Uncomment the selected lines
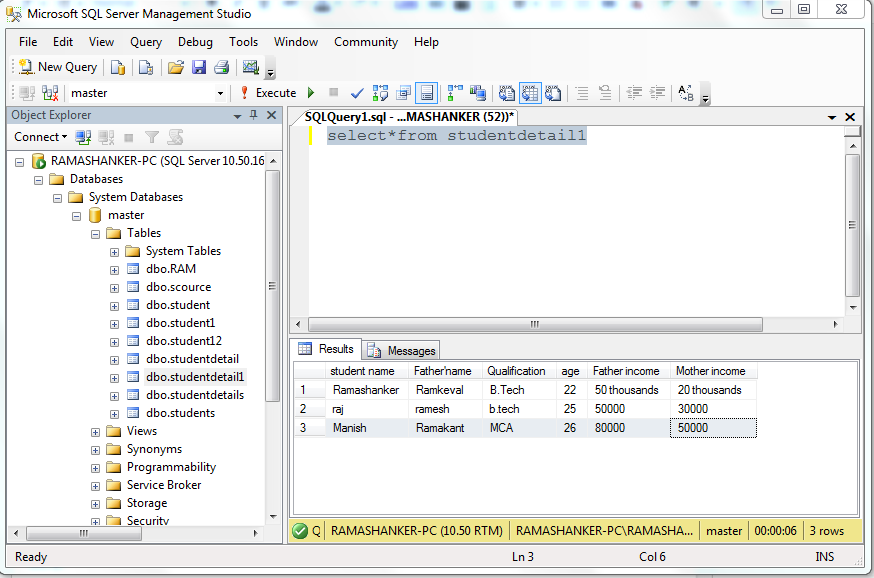Viewport: 874px width, 578px height. [605, 93]
